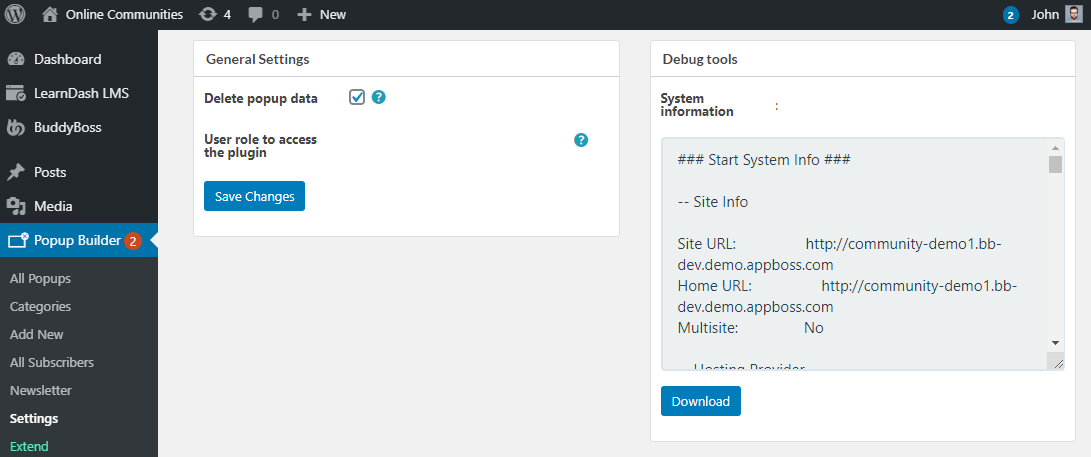The height and width of the screenshot is (457, 1091).
Task: Toggle the Delete popup data checkbox
Action: (x=357, y=97)
